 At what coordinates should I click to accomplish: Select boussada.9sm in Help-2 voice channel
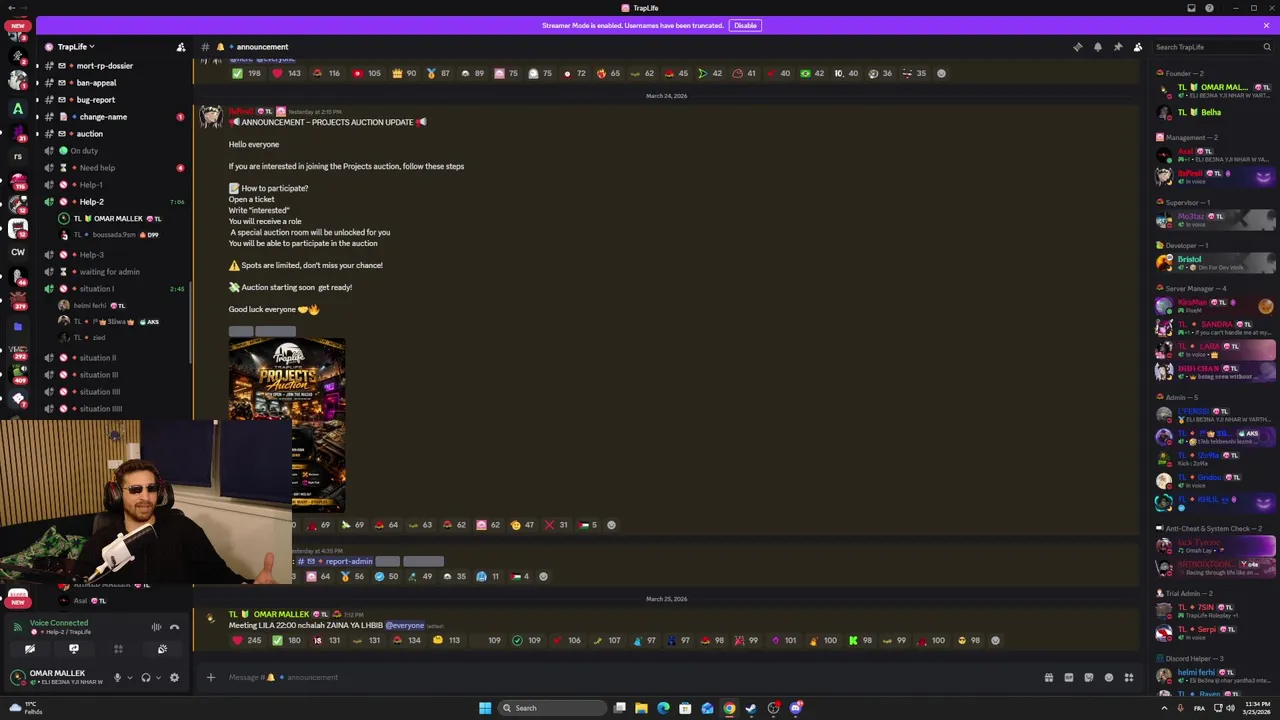click(x=113, y=235)
